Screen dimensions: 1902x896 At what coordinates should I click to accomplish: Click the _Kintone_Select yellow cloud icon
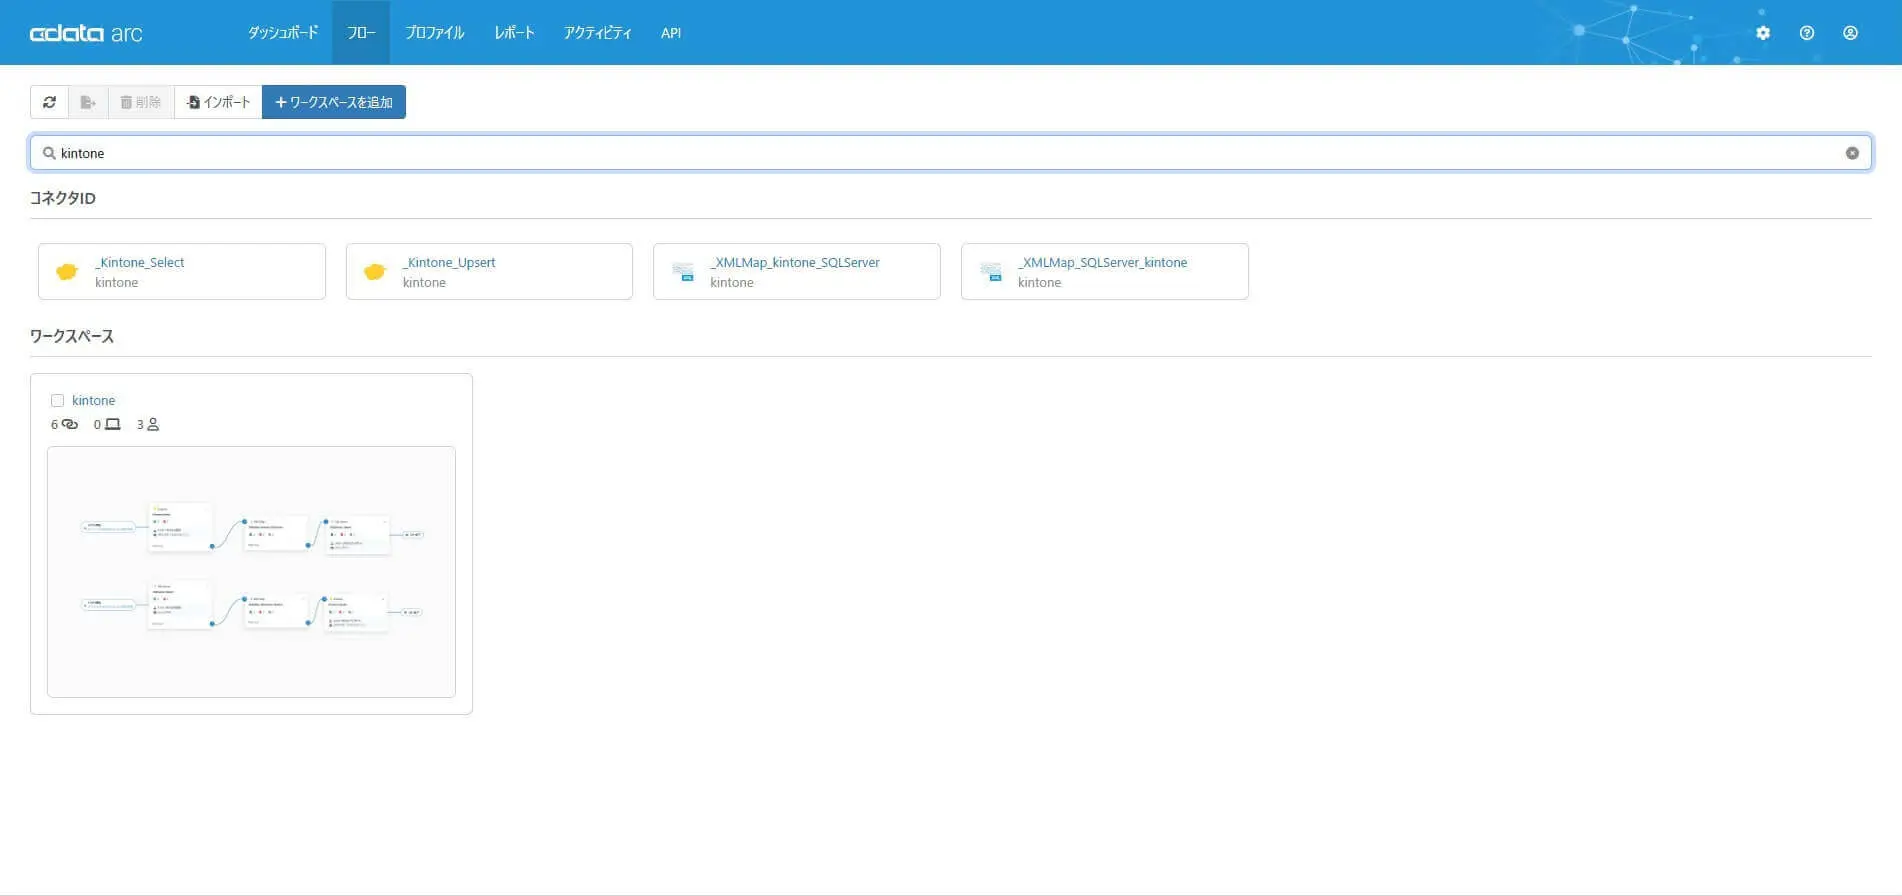point(67,271)
